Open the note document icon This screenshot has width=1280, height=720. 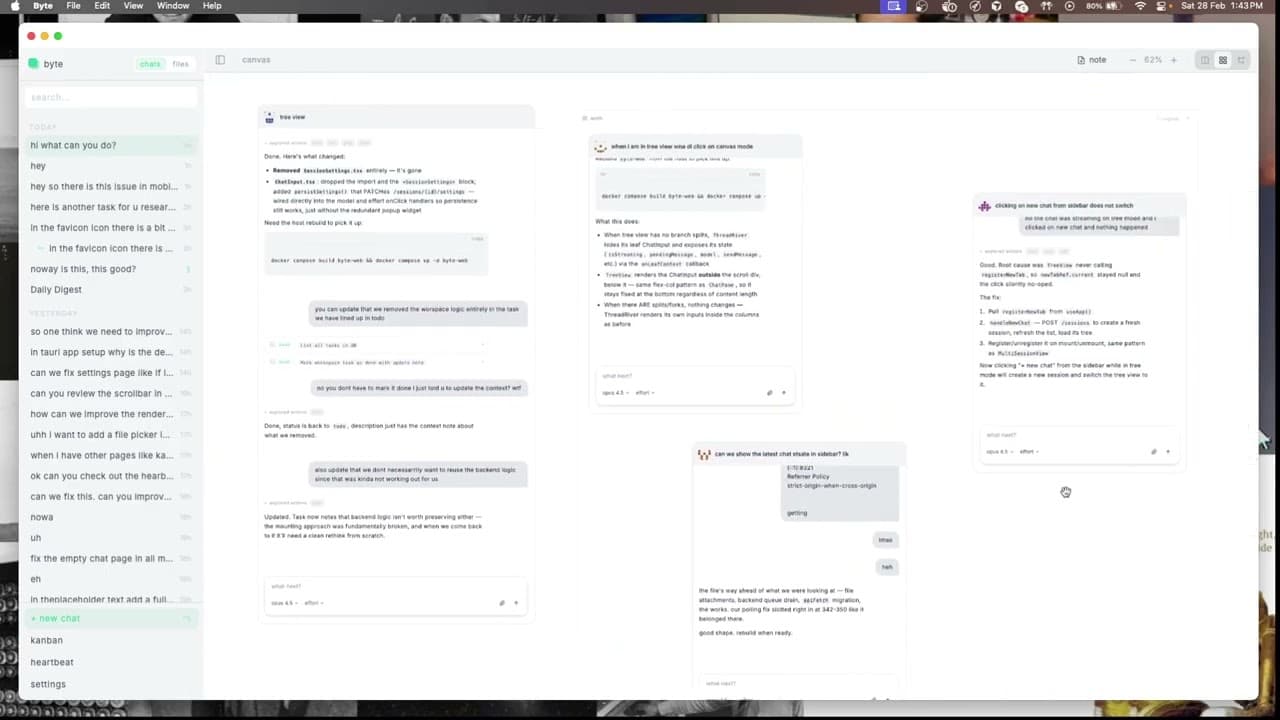tap(1081, 60)
